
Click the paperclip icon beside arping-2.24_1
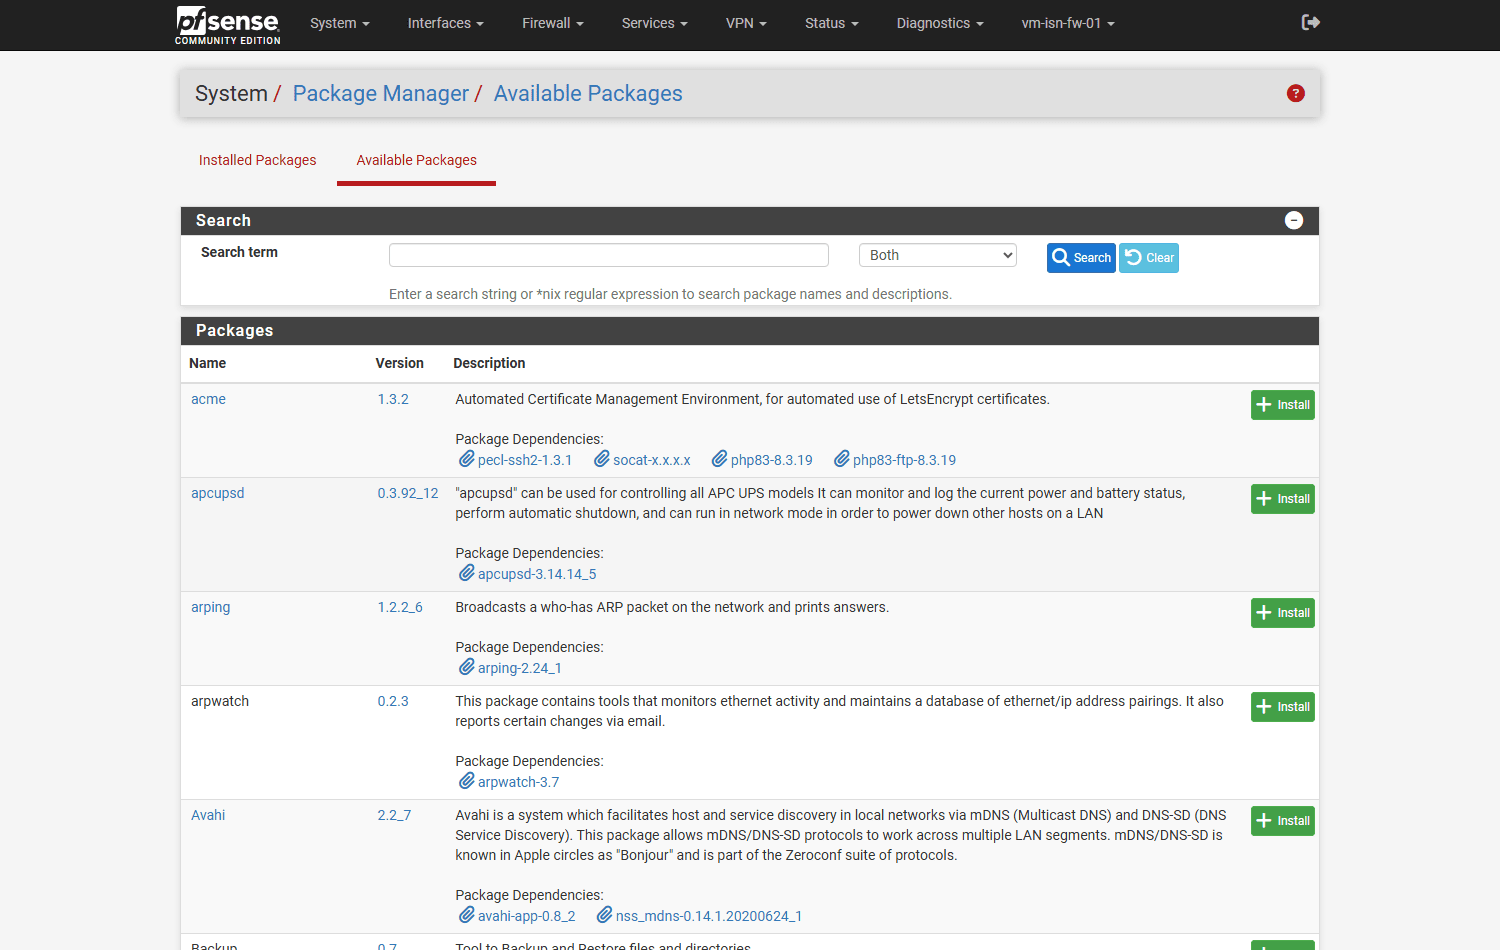click(x=466, y=667)
